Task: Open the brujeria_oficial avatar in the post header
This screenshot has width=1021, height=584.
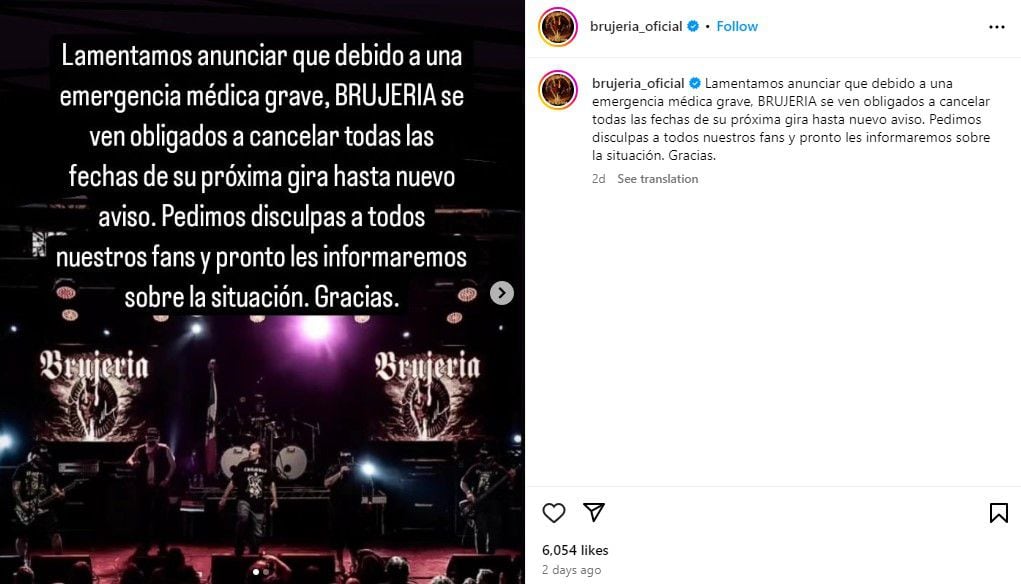Action: pos(558,27)
